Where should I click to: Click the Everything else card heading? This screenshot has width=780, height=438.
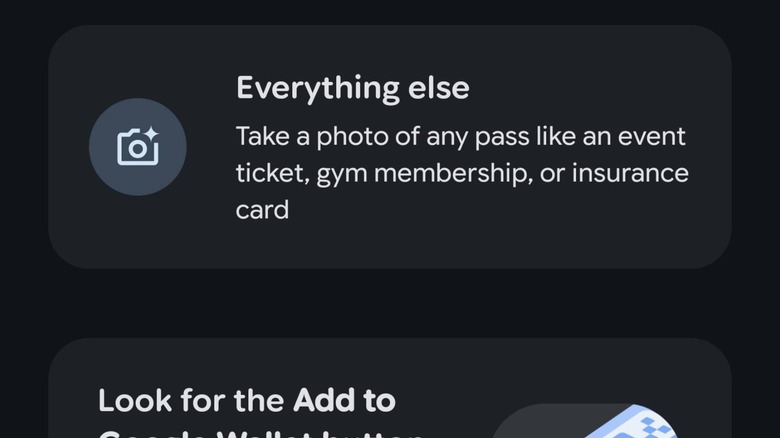(353, 88)
